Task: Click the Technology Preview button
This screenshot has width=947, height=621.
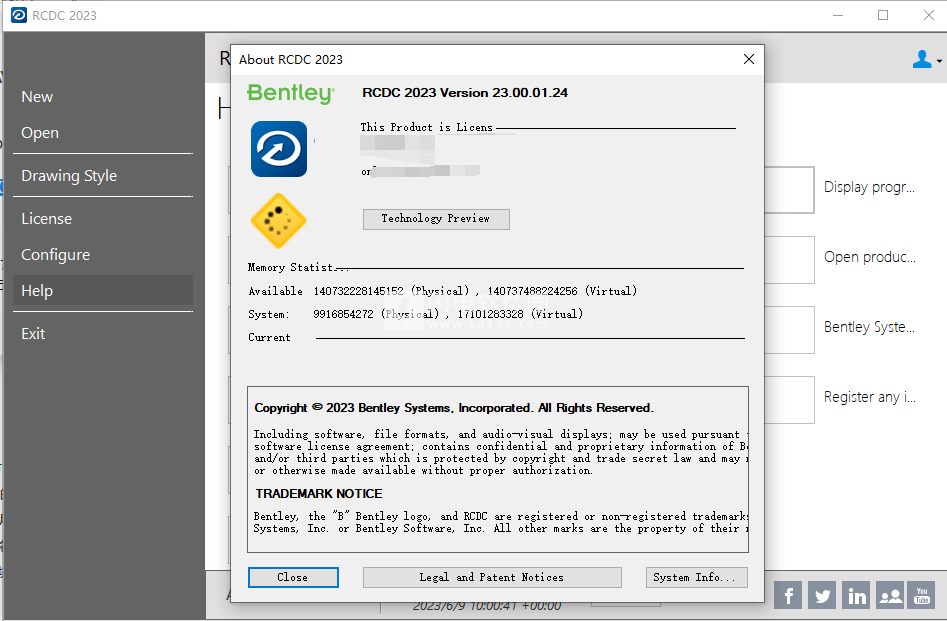Action: point(436,219)
